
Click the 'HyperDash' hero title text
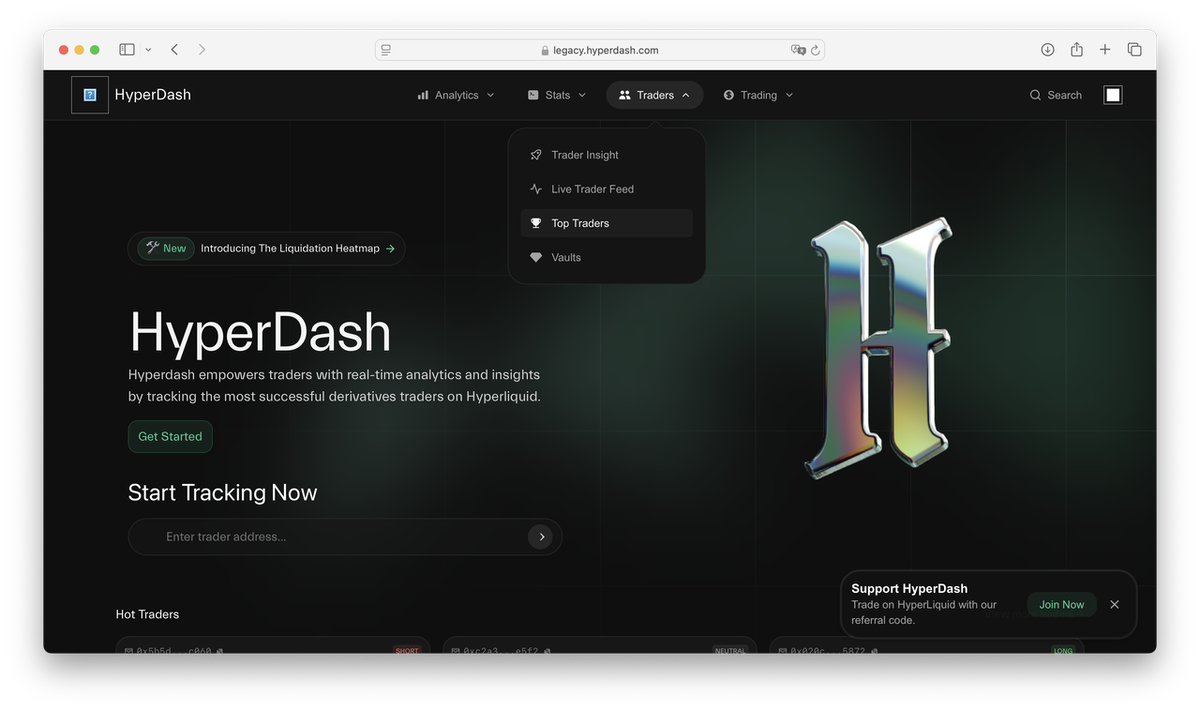(x=260, y=332)
